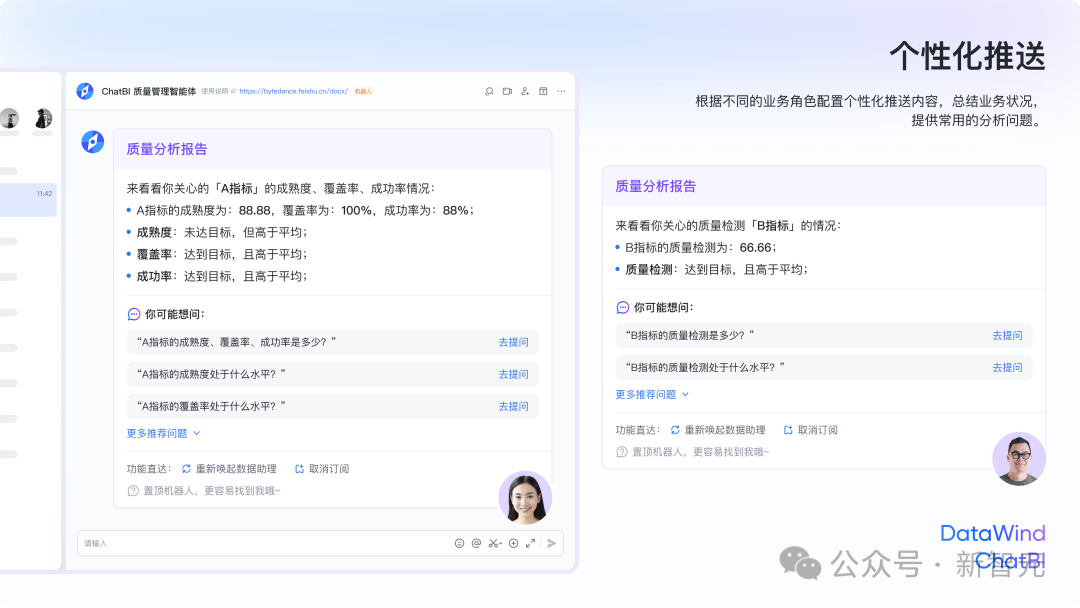Click chat bubble icon by 你可能想问 in right card
The width and height of the screenshot is (1080, 608).
(623, 307)
